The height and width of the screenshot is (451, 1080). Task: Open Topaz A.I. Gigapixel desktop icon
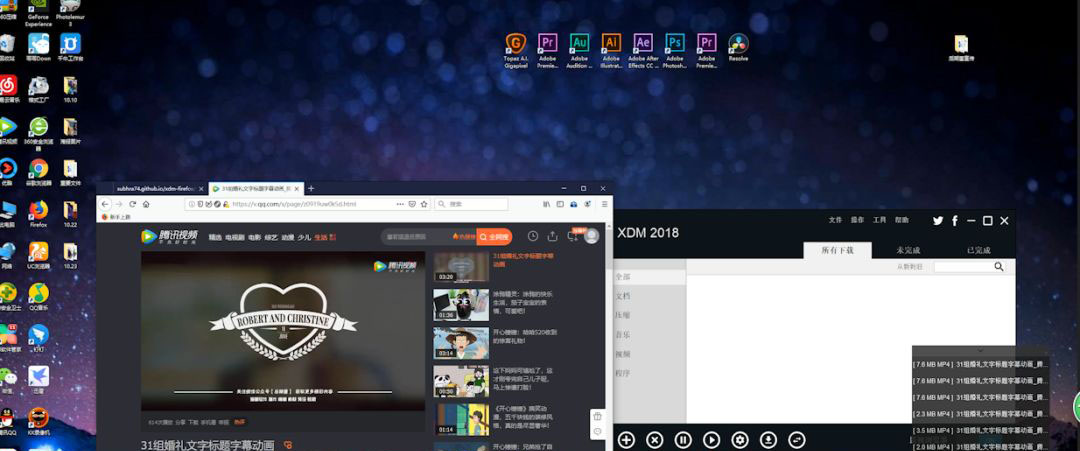(516, 50)
